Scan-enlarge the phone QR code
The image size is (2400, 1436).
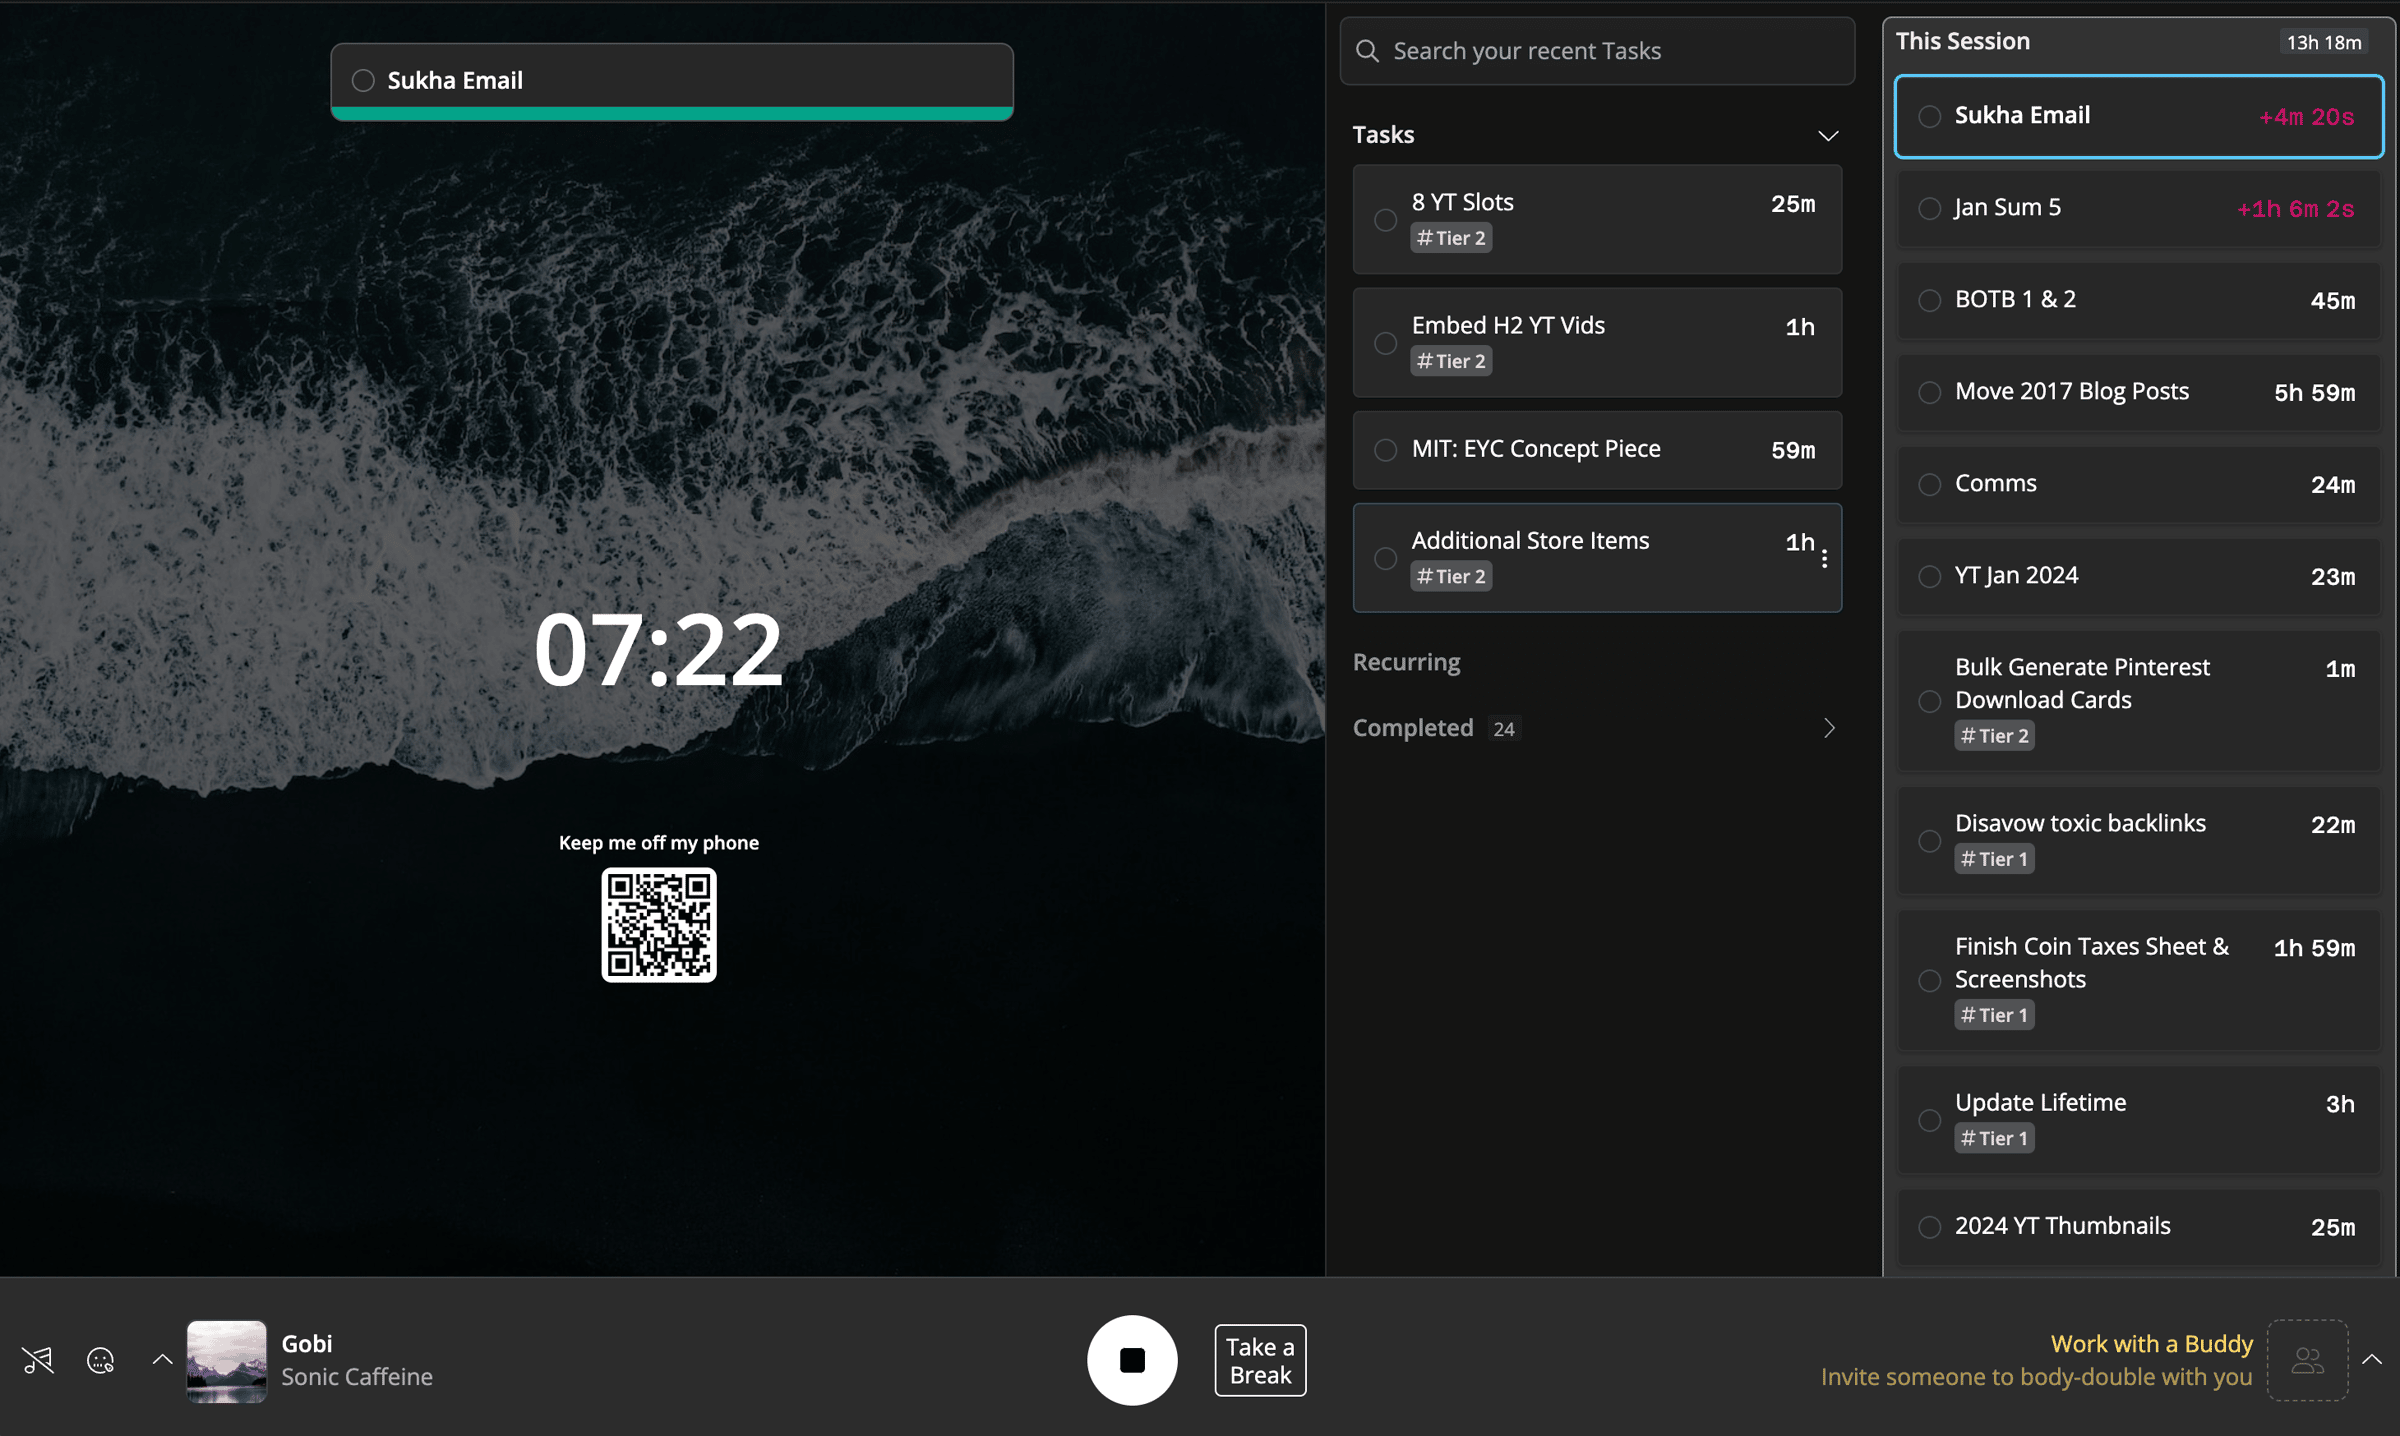pos(659,925)
